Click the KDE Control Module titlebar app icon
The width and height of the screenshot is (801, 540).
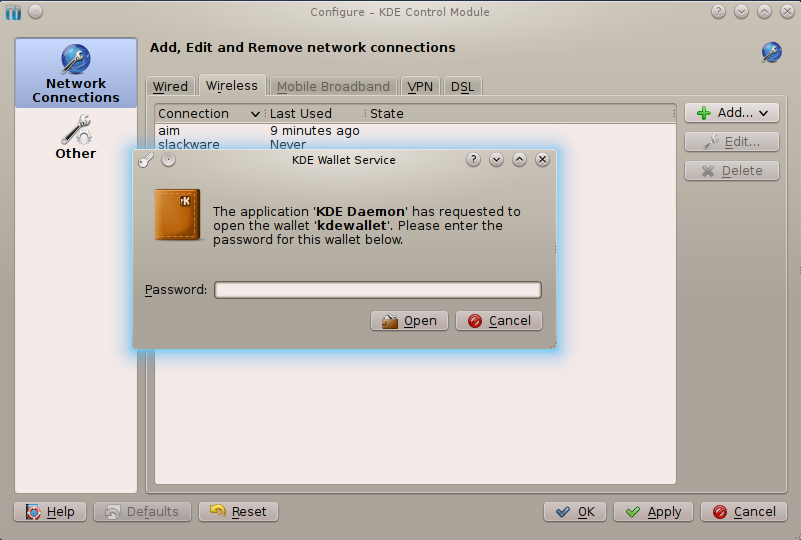tap(13, 12)
